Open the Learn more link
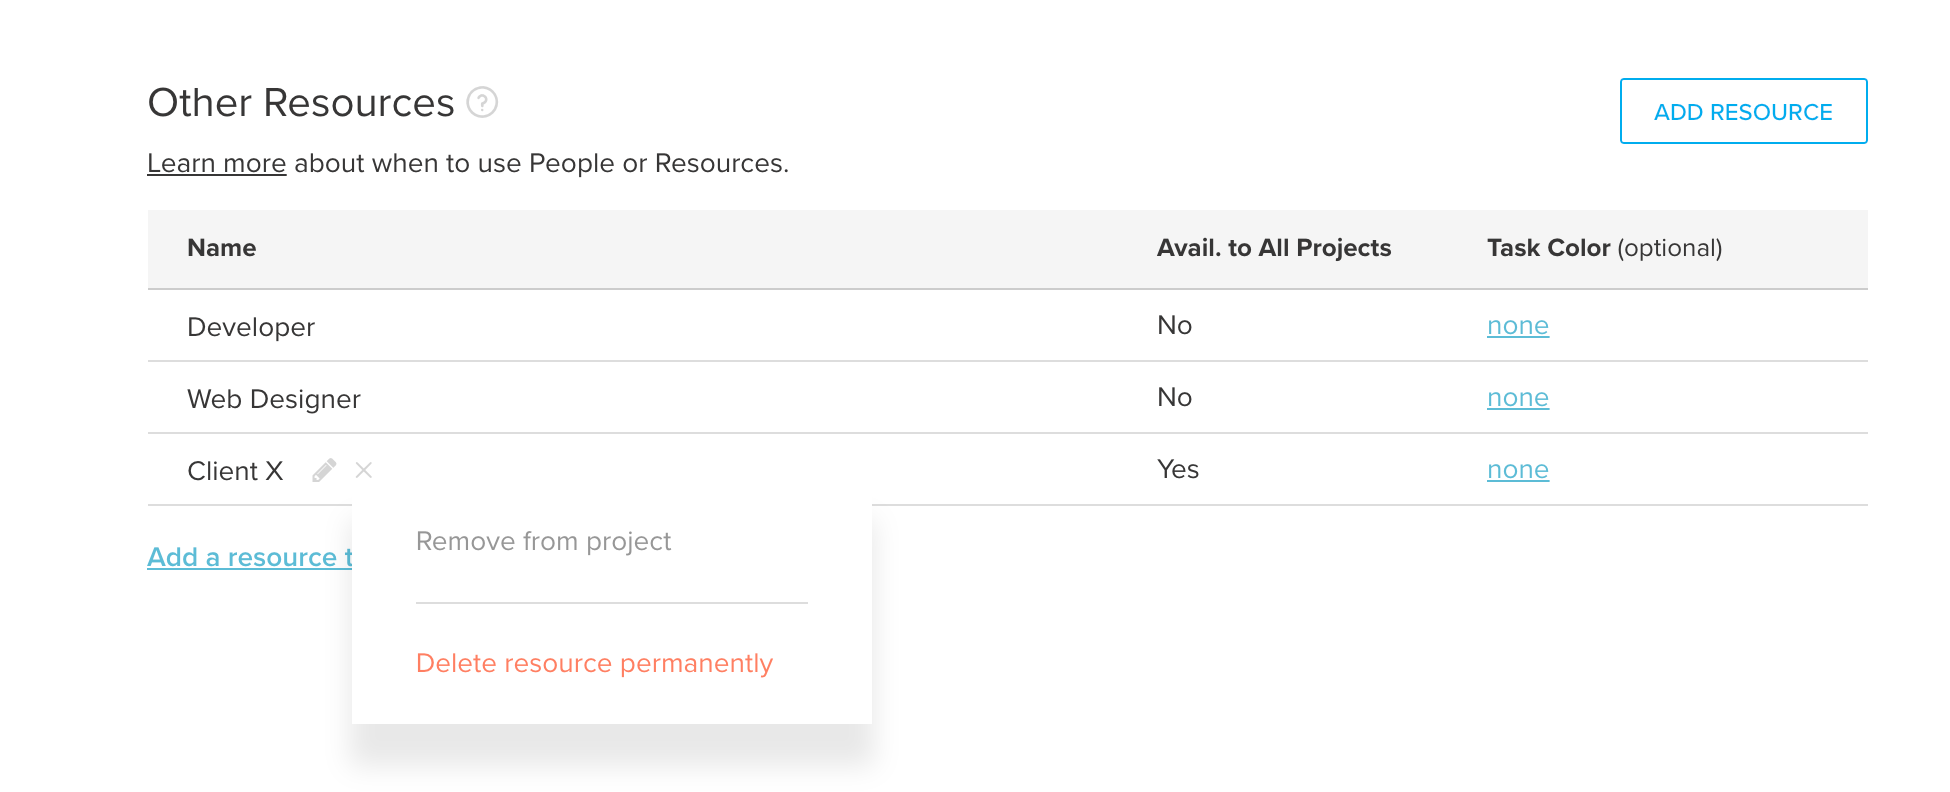1950x792 pixels. [x=216, y=162]
